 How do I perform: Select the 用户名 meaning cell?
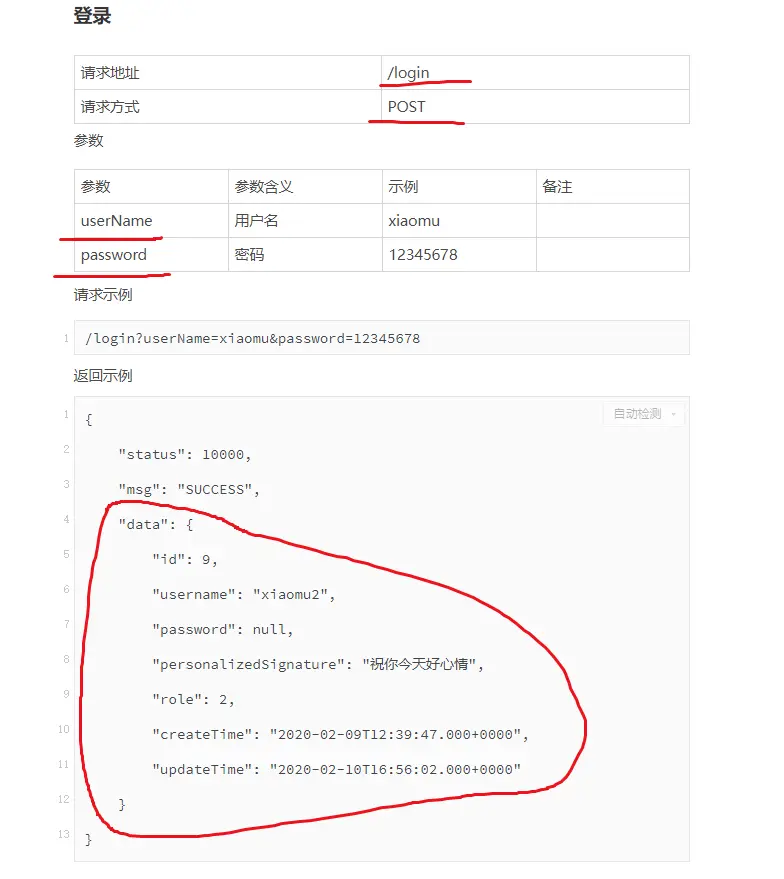(x=305, y=221)
